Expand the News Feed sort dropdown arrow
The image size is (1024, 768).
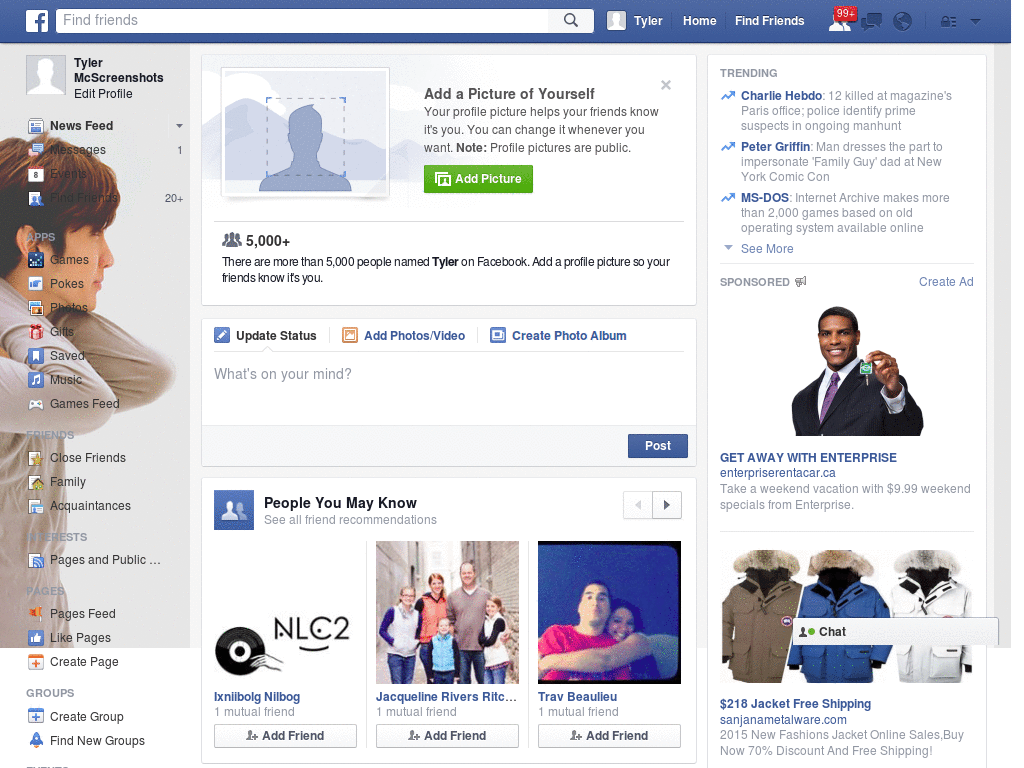(179, 126)
